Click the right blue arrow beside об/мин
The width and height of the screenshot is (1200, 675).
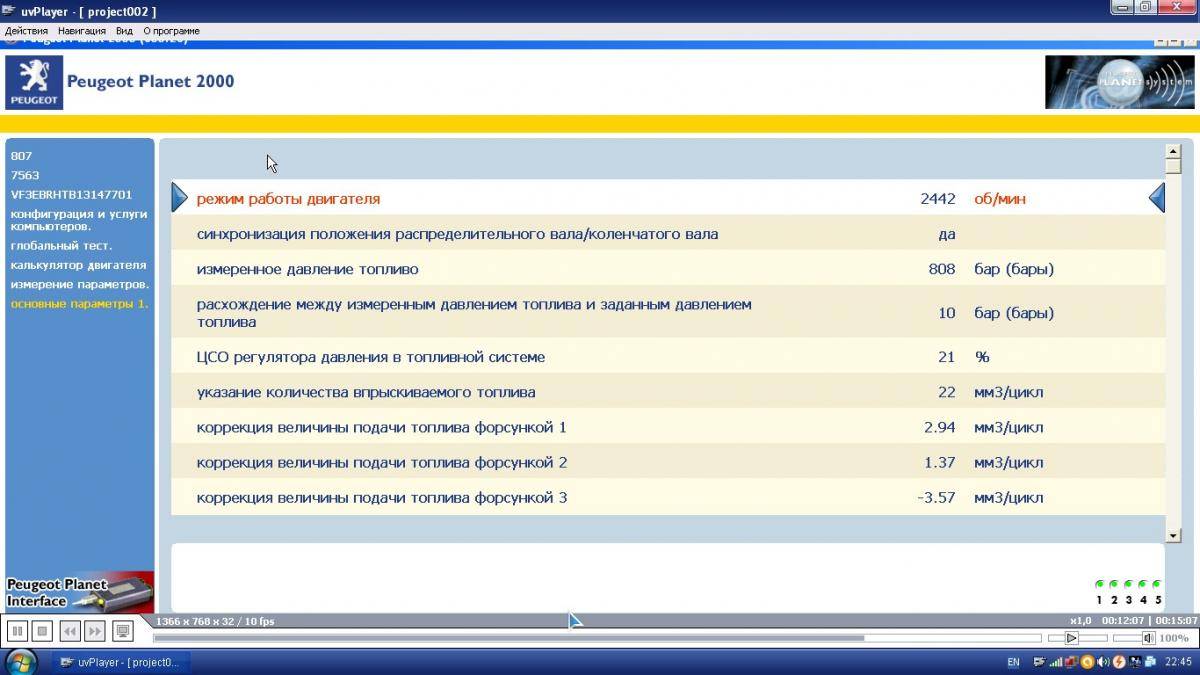tap(1157, 198)
